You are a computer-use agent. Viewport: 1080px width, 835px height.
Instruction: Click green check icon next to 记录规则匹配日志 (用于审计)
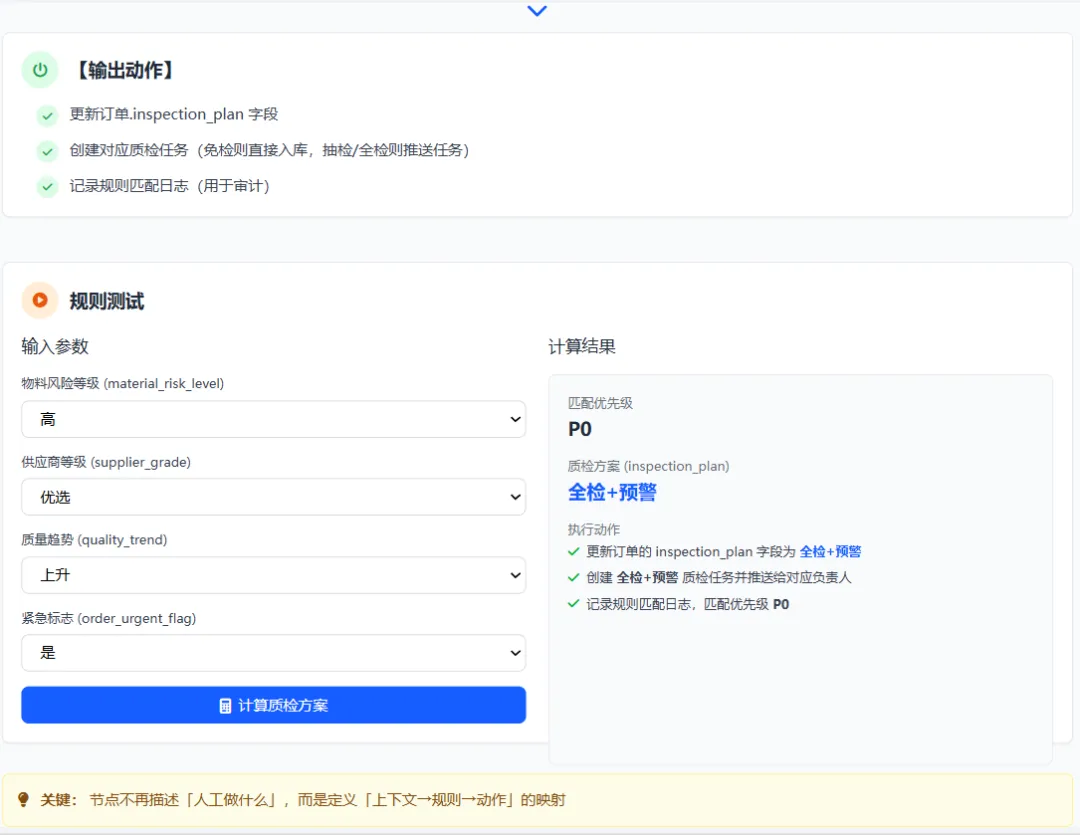tap(47, 186)
